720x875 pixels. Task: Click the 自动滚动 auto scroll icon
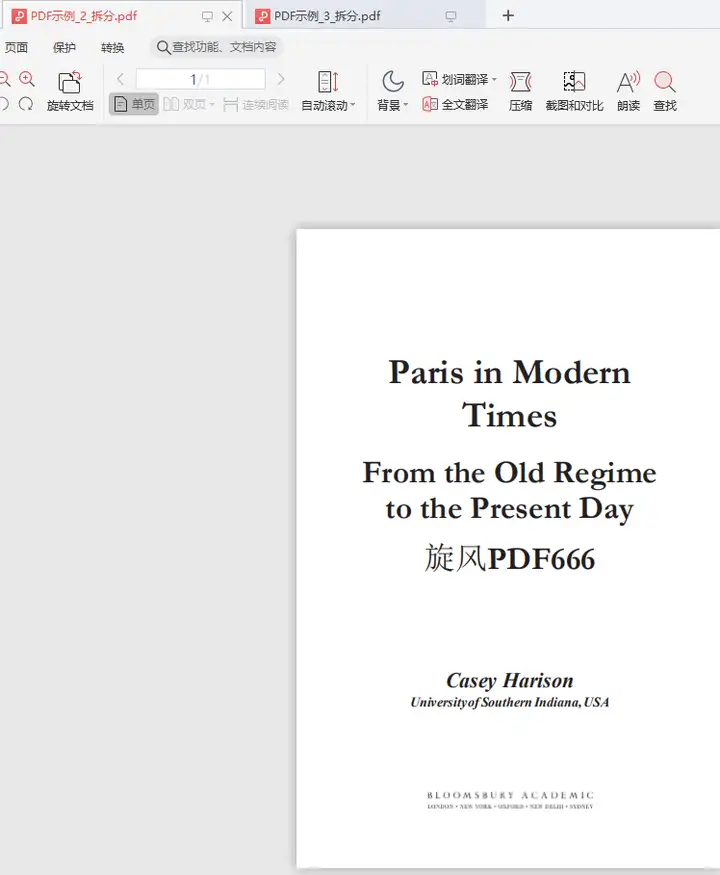click(328, 81)
